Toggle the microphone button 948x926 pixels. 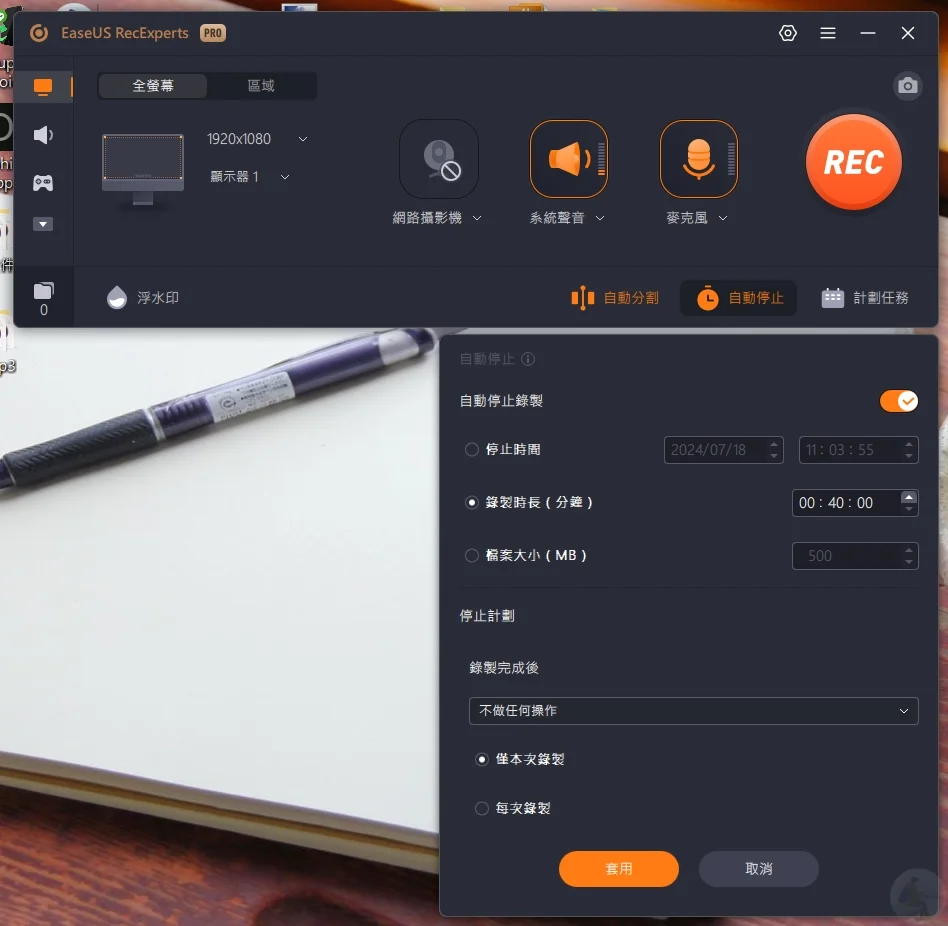699,159
